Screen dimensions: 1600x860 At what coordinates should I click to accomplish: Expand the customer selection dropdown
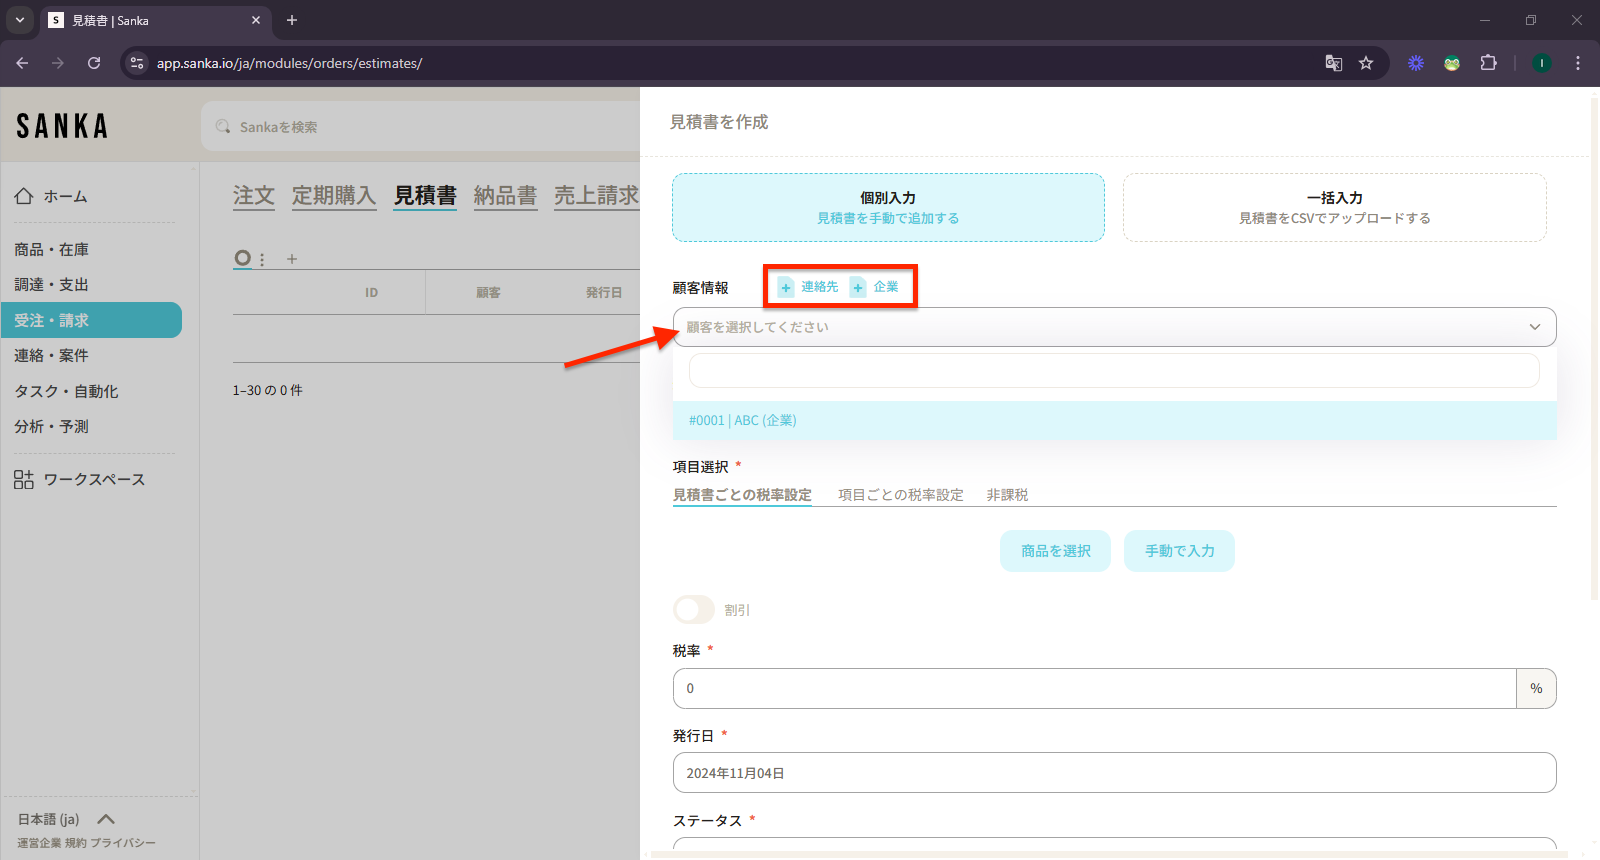click(1114, 327)
